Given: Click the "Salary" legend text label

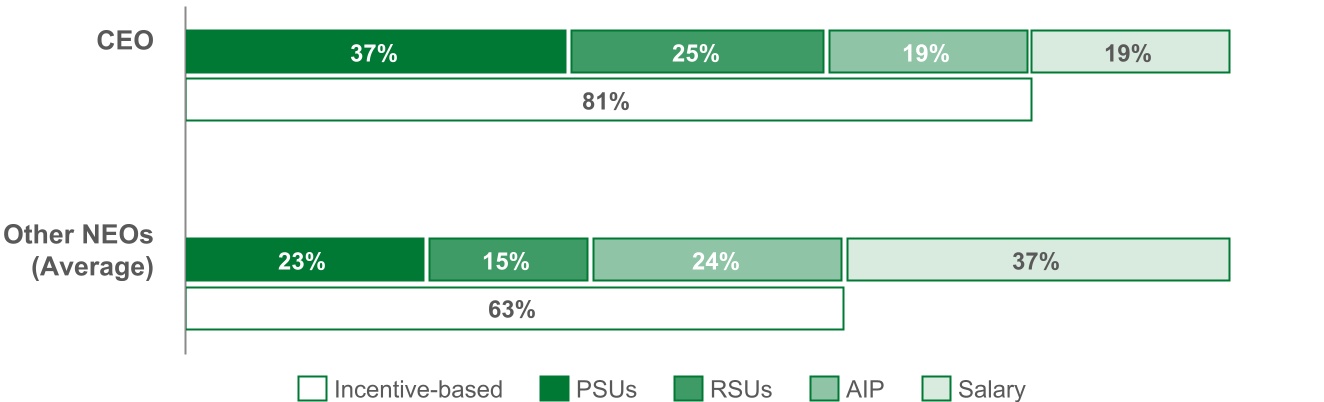Looking at the screenshot, I should coord(991,389).
